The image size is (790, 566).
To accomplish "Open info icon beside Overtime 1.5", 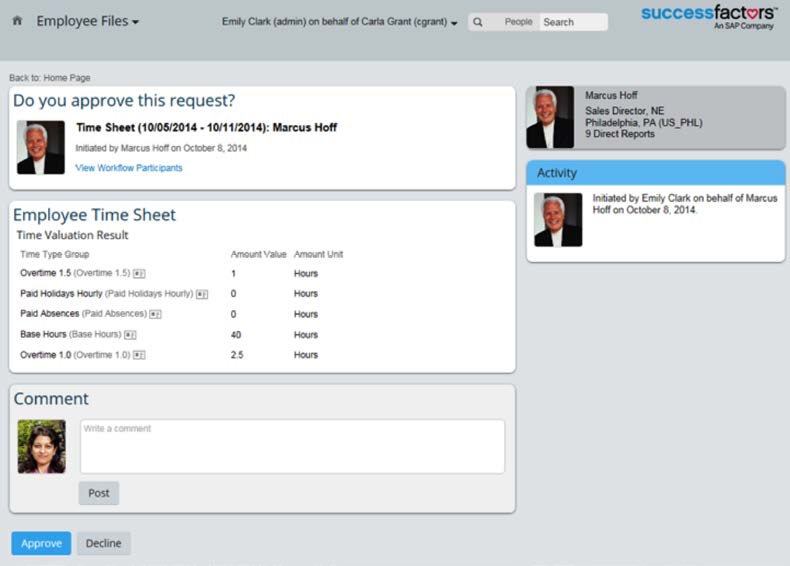I will (140, 273).
